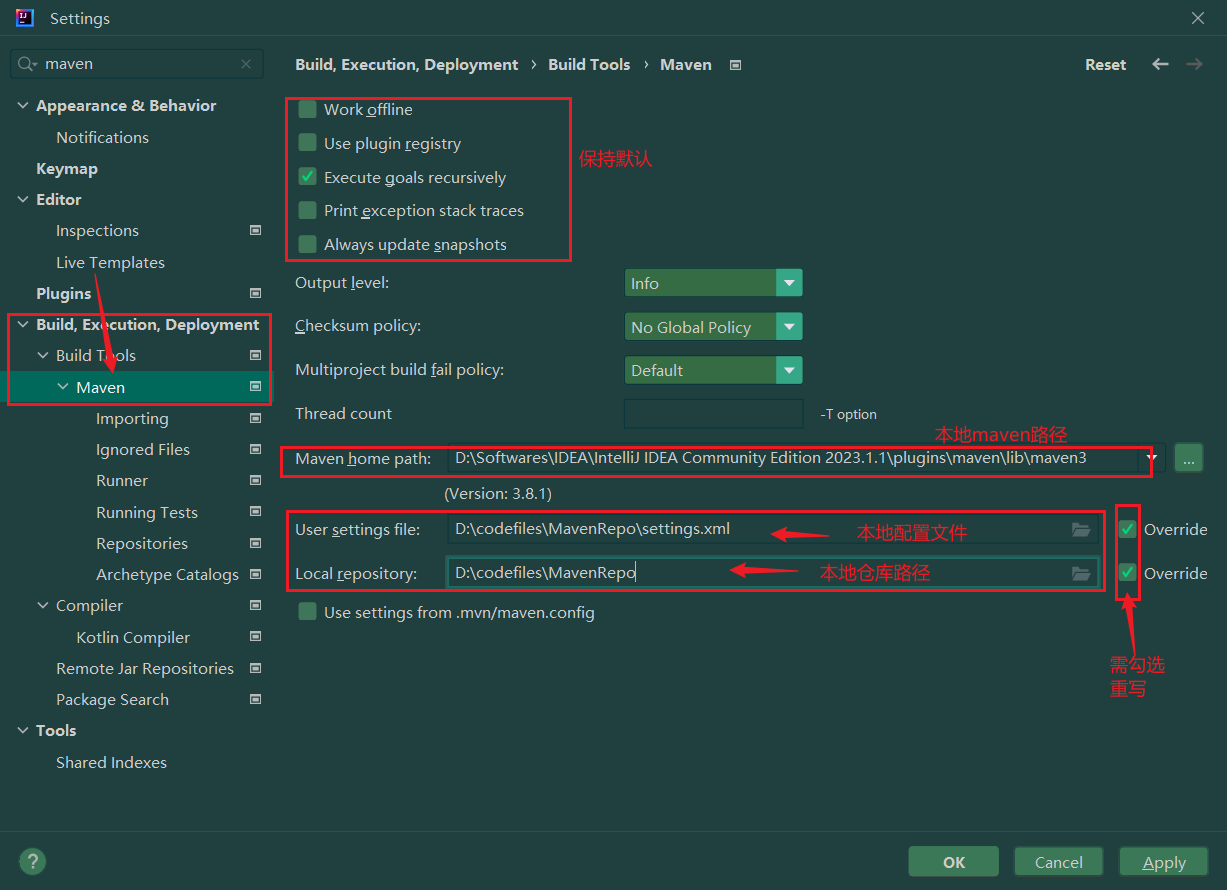Collapse the Compiler node
This screenshot has height=890, width=1227.
(x=43, y=605)
